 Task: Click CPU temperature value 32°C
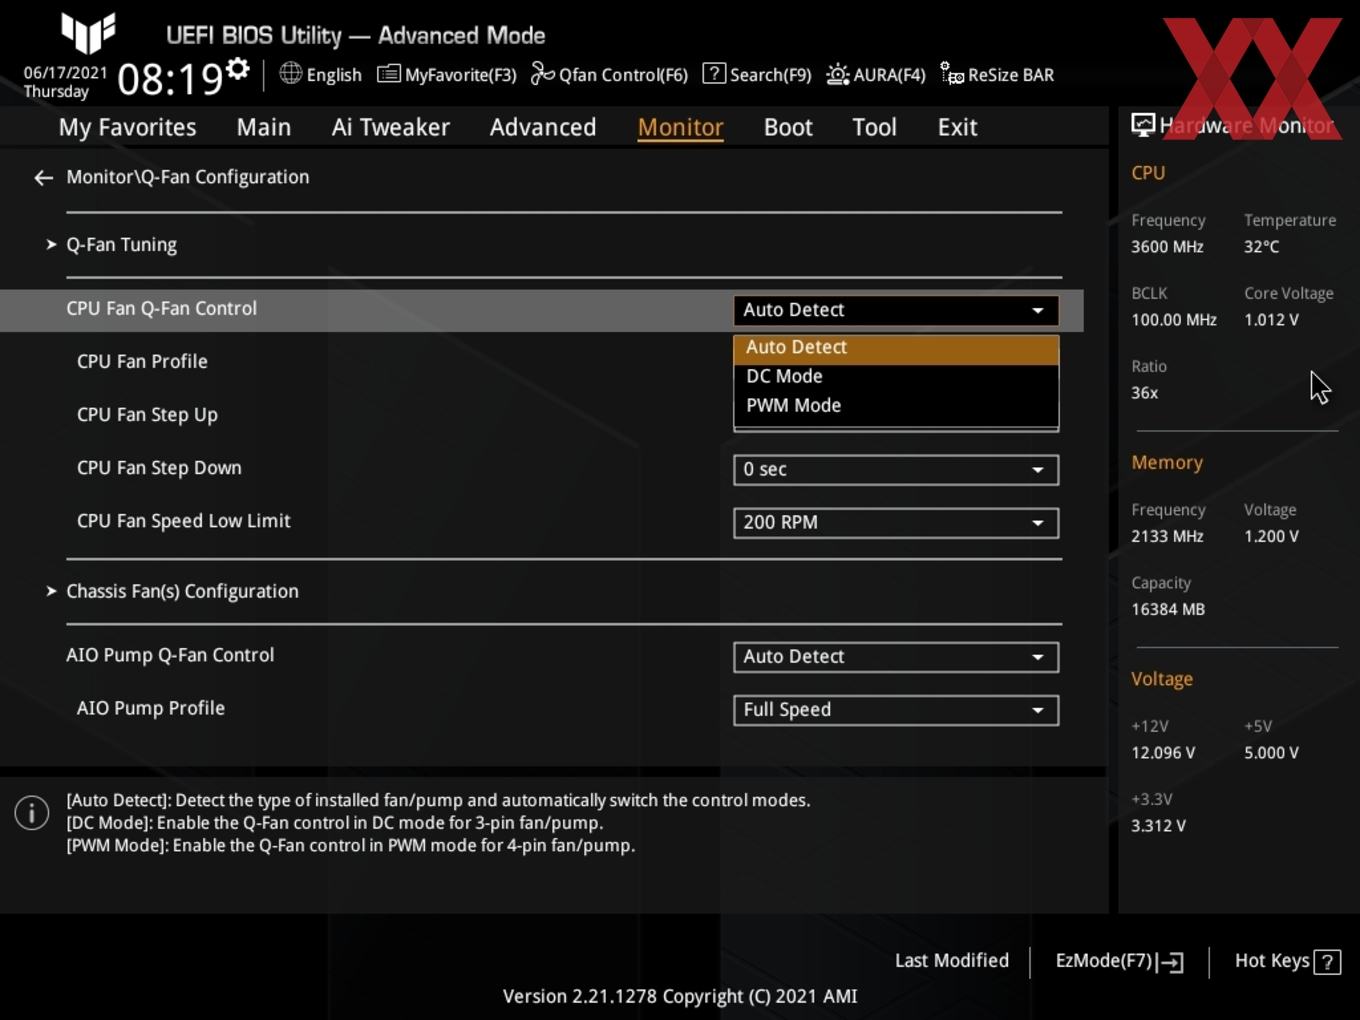coord(1261,246)
